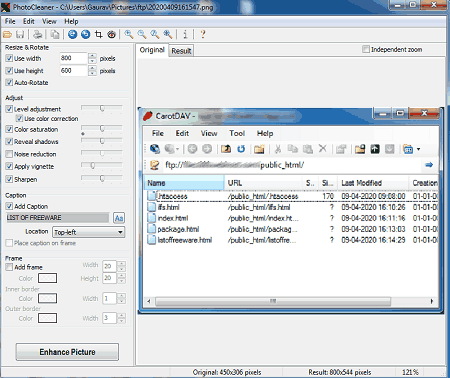Click the magnifier icon with four arrows
450x378 pixels.
point(168,34)
